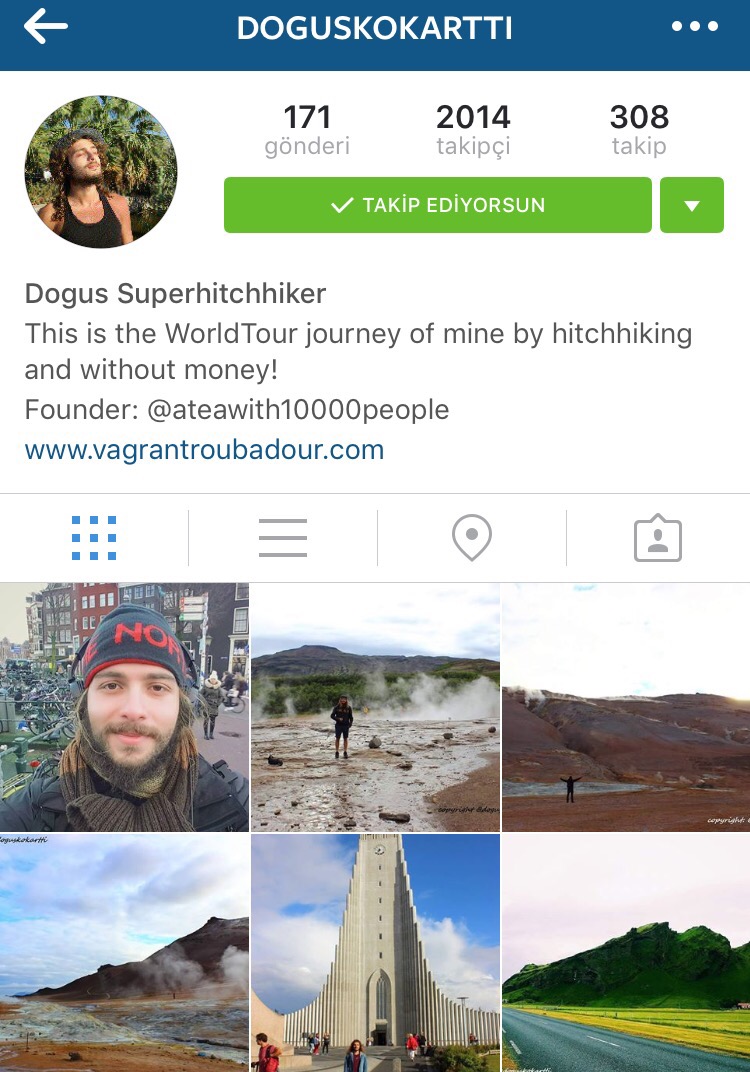
Task: Open the steaming brown mountain photo
Action: [x=124, y=953]
